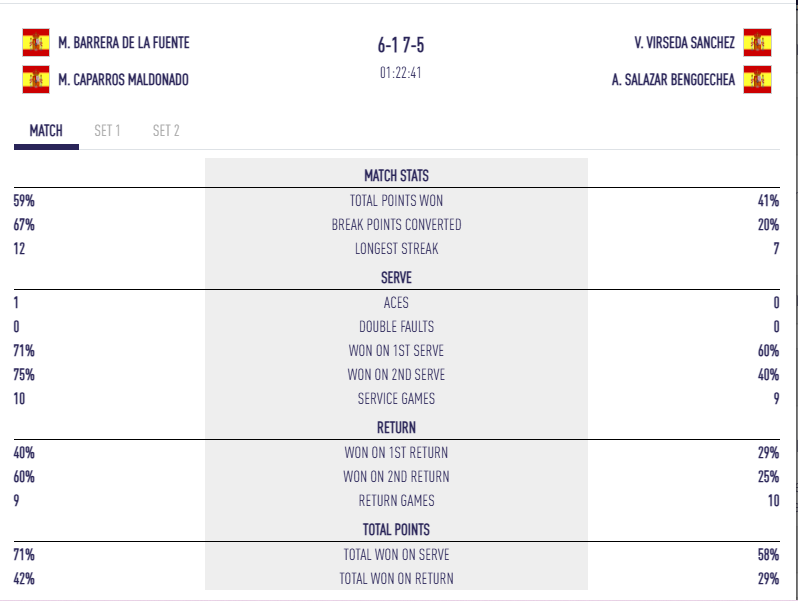Switch to the SET 1 tab
The image size is (798, 601).
[x=107, y=130]
